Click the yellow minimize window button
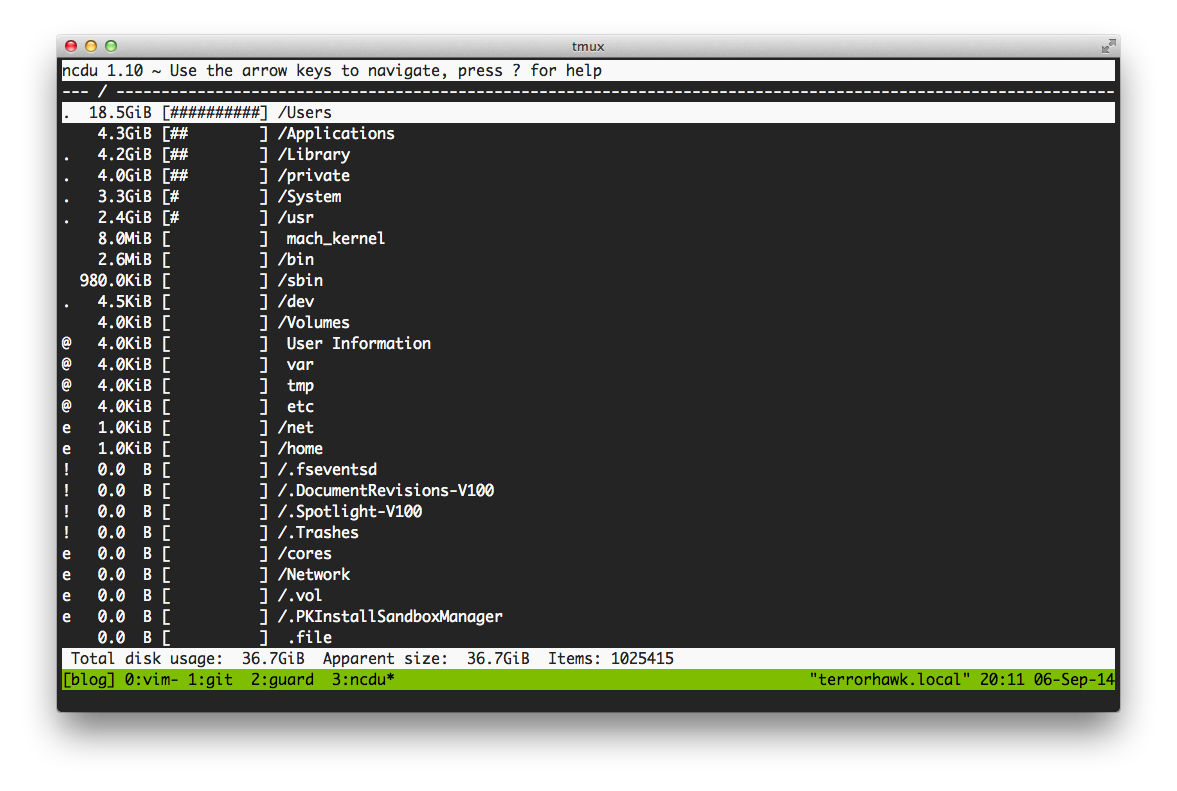The height and width of the screenshot is (791, 1177). click(91, 47)
